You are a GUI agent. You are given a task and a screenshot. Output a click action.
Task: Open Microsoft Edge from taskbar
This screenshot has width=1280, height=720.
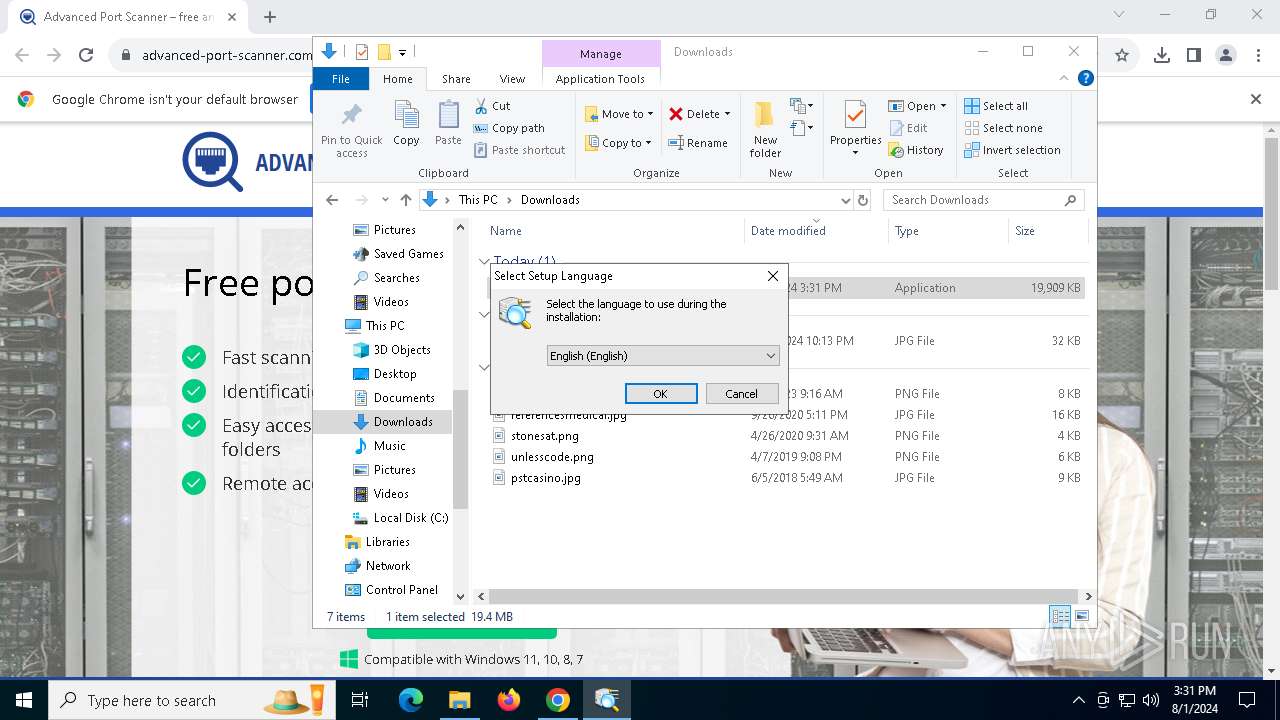click(x=411, y=700)
